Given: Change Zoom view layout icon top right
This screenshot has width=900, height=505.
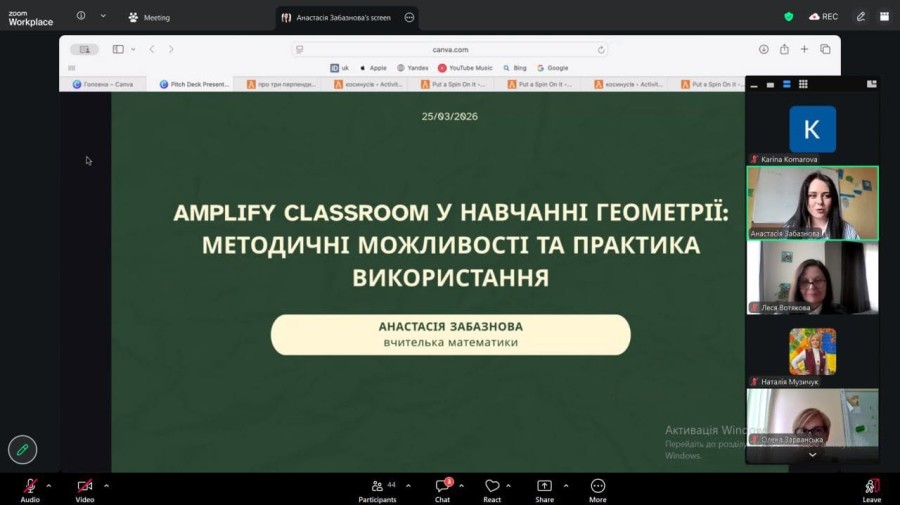Looking at the screenshot, I should tap(885, 17).
